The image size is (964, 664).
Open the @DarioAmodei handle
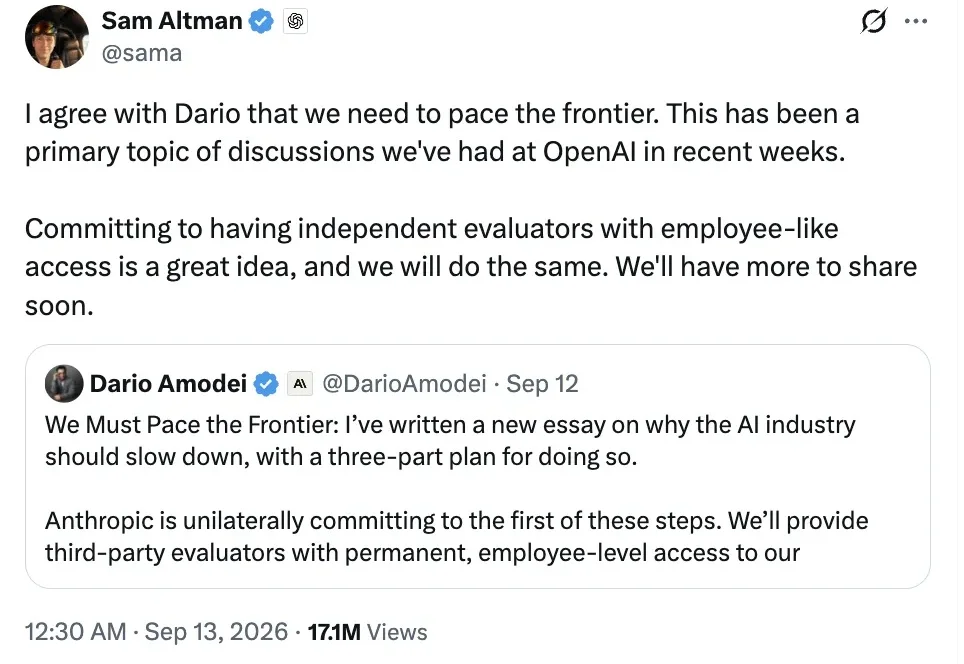(x=405, y=384)
